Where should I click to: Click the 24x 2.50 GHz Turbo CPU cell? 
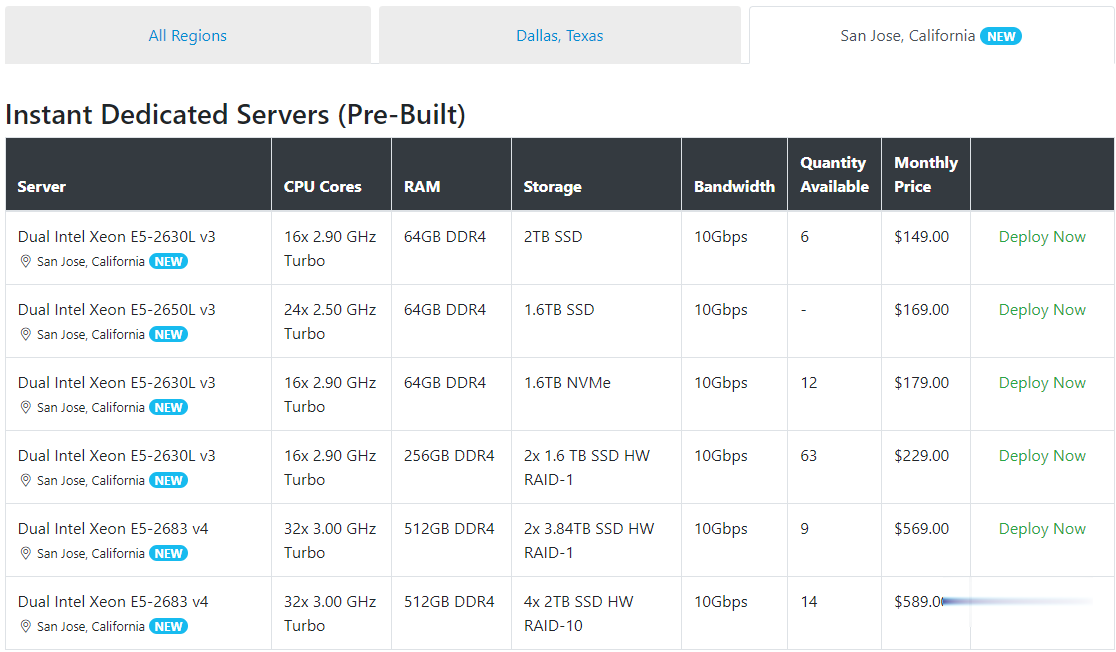[330, 322]
